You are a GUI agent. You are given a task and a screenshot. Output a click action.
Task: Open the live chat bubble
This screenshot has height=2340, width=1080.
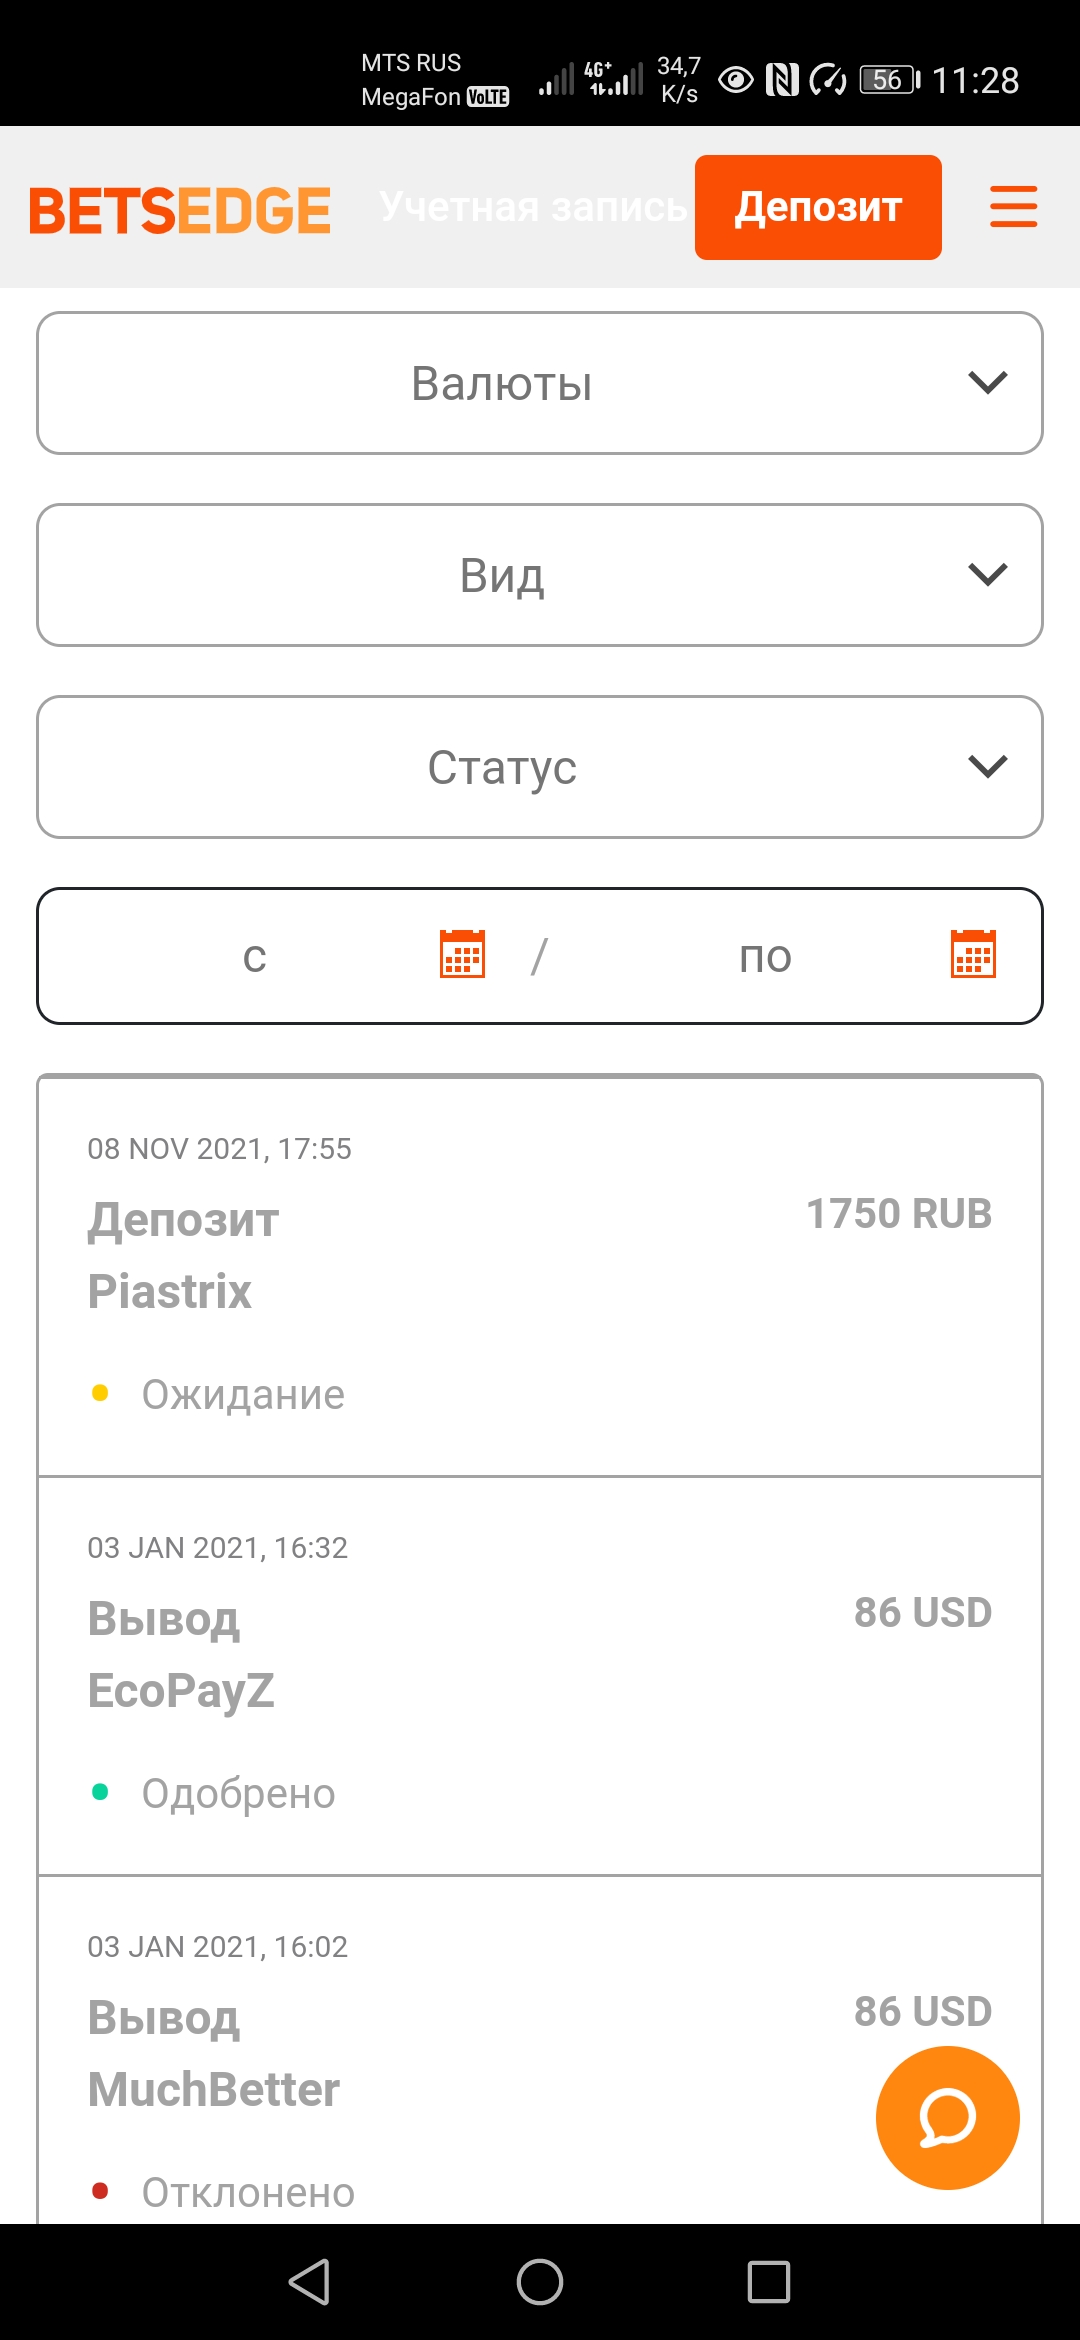[x=947, y=2117]
